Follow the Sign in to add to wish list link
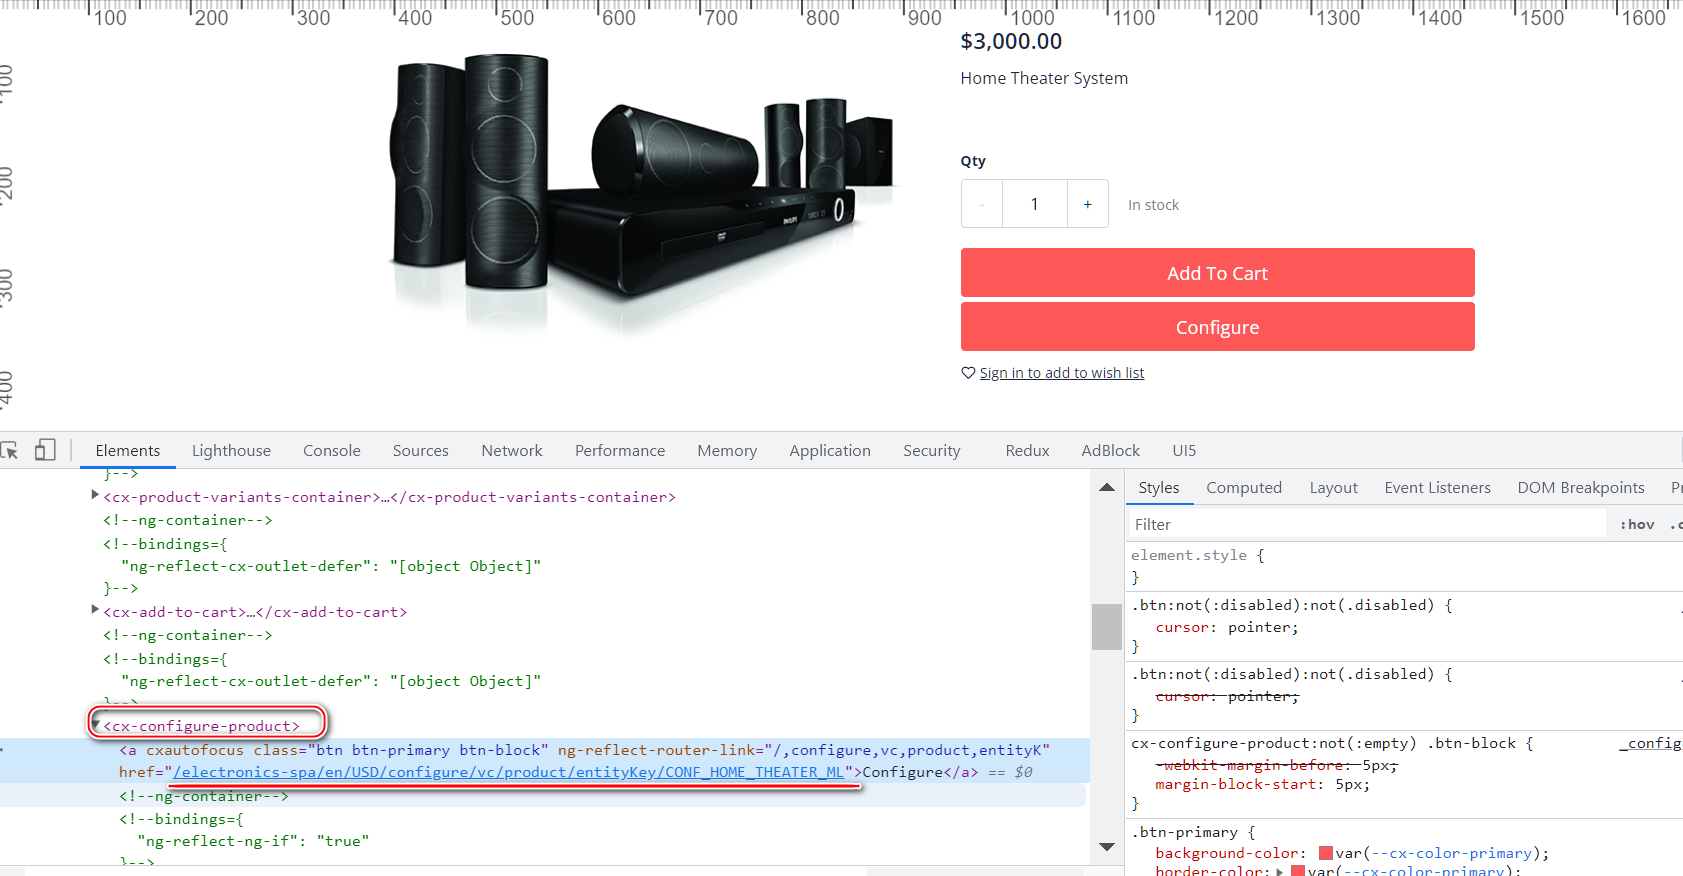 coord(1062,373)
